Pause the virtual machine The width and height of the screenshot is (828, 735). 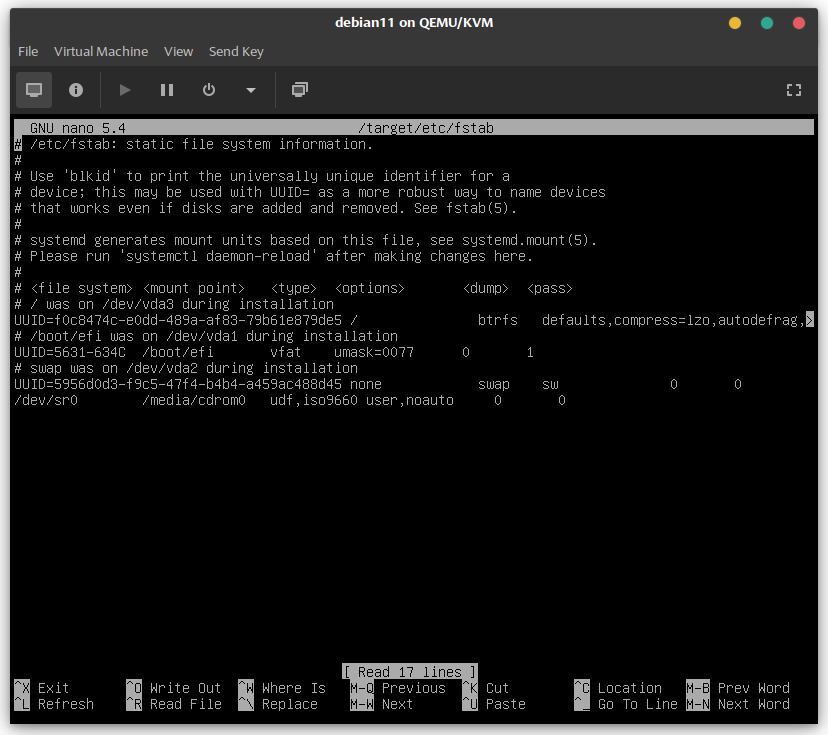(x=167, y=90)
